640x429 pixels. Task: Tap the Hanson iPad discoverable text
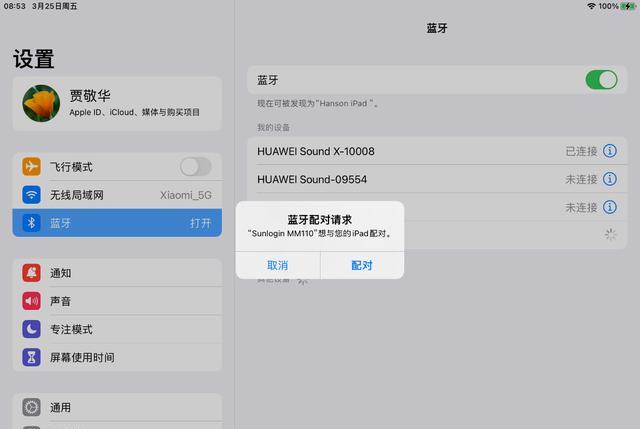pos(318,104)
